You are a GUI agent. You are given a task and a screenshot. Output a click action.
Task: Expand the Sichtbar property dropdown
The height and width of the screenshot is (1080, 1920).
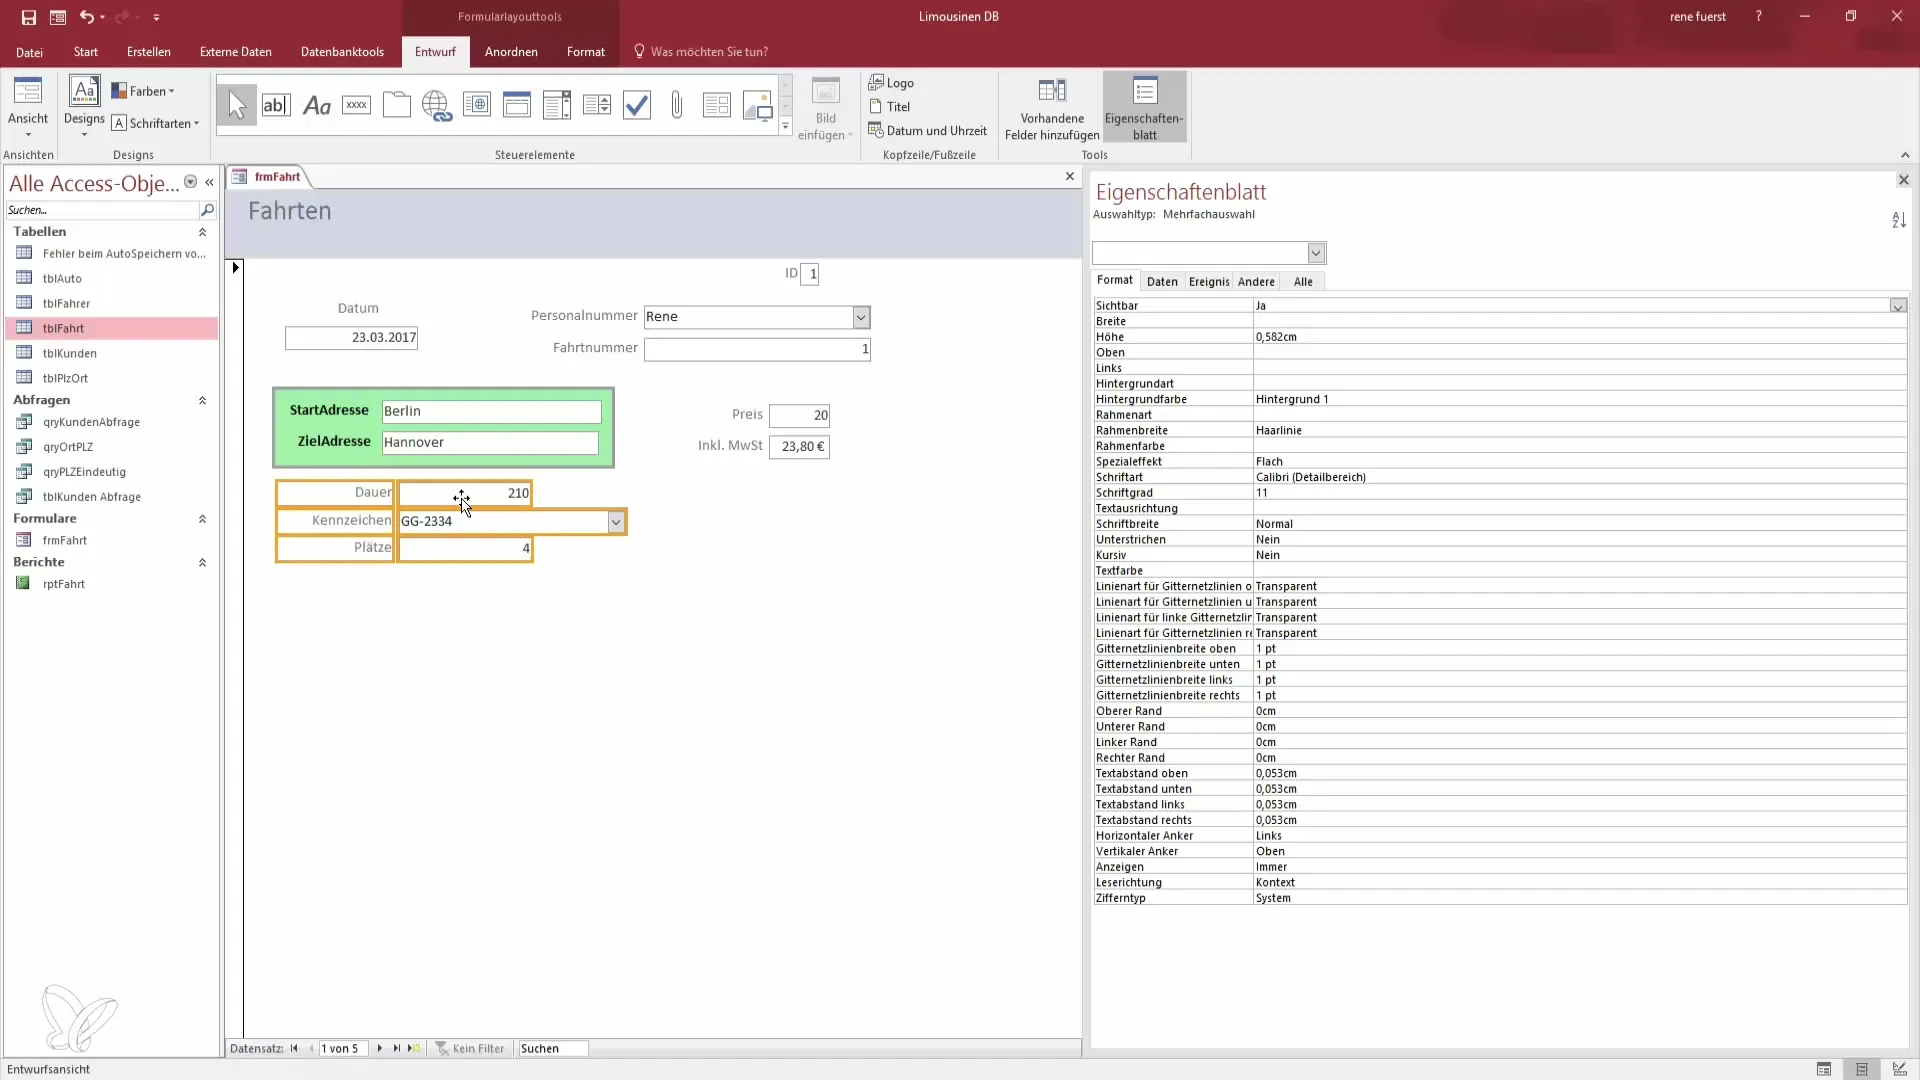[1897, 306]
